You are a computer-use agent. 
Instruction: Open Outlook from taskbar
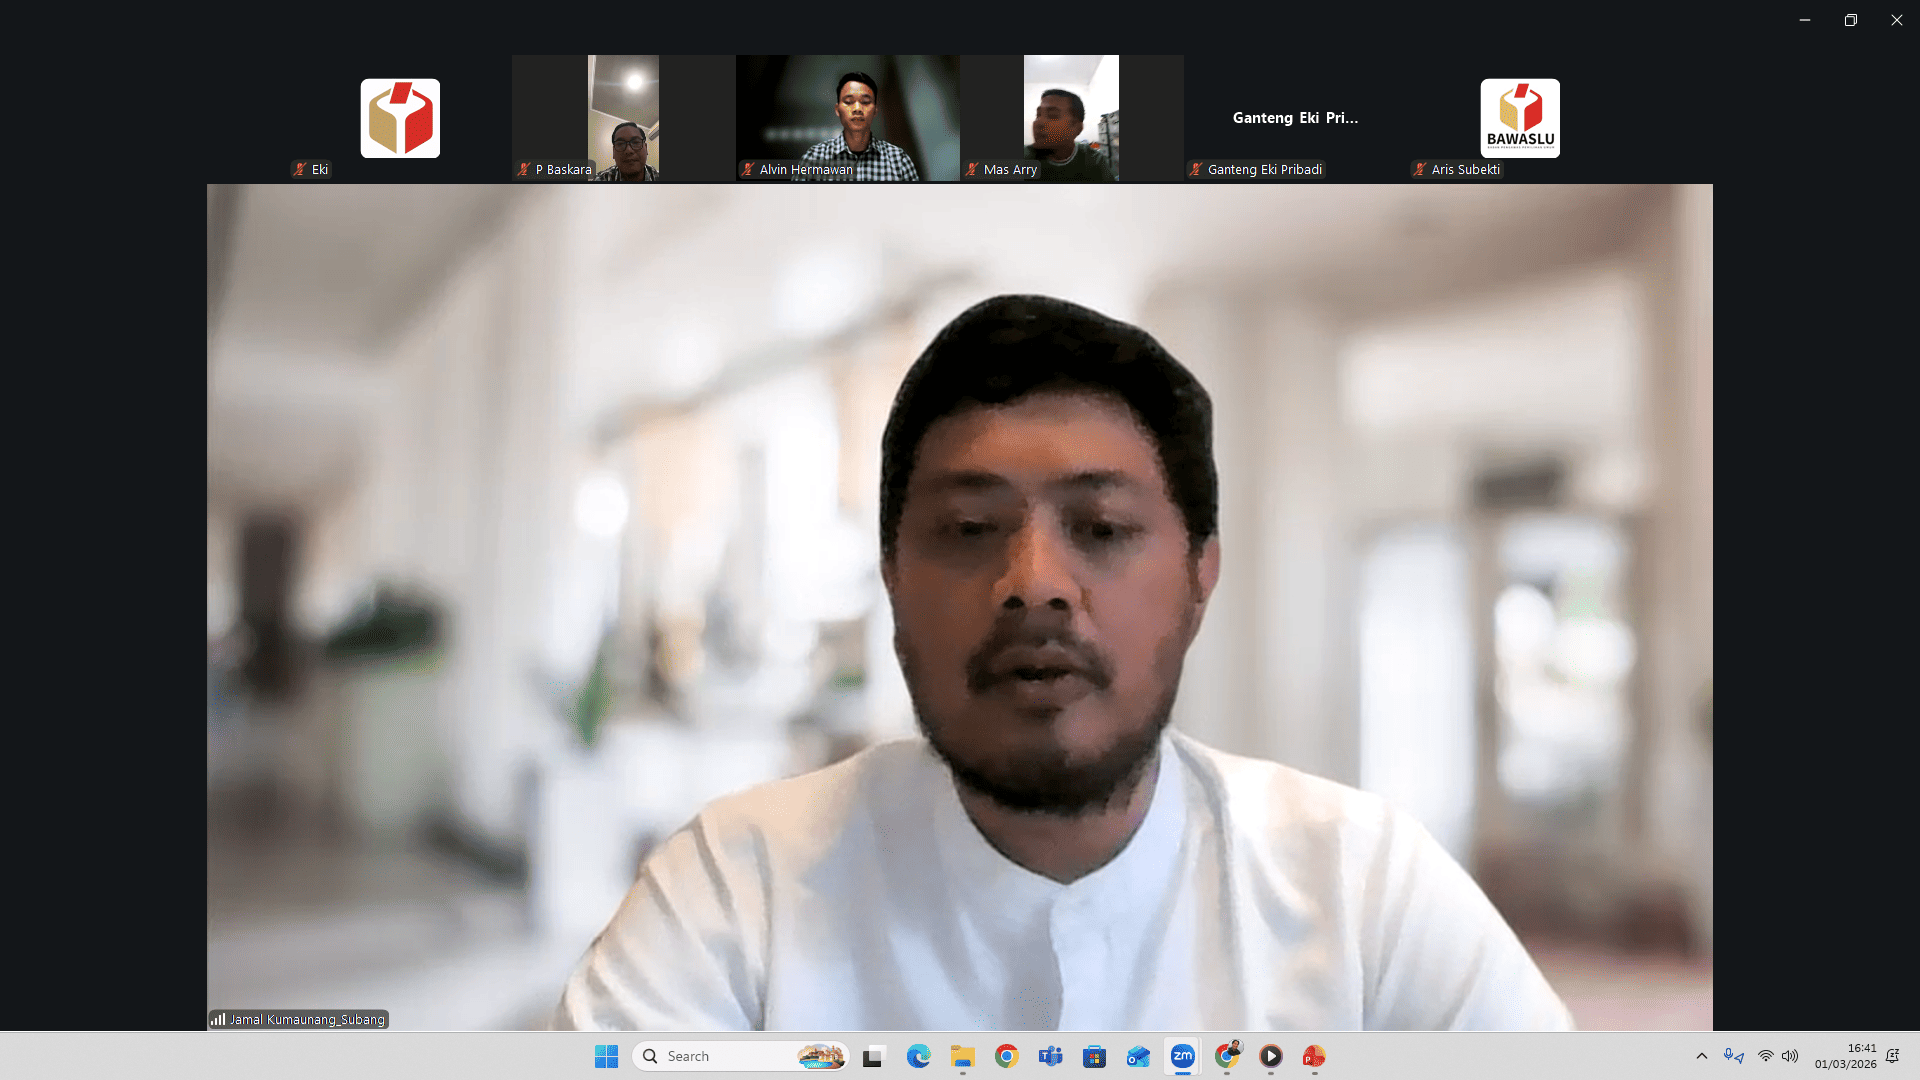click(x=1138, y=1056)
